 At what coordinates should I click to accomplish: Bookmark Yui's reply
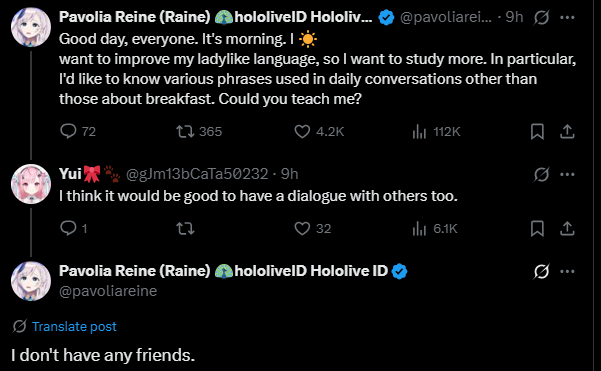pos(537,229)
